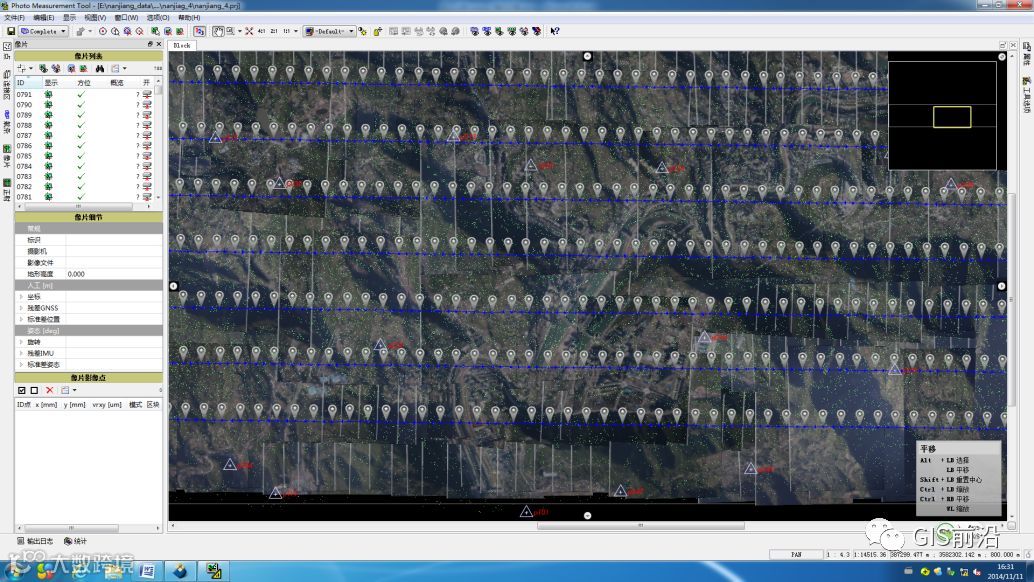Click the status icon at row 0788 end
Image resolution: width=1034 pixels, height=582 pixels.
coord(146,125)
